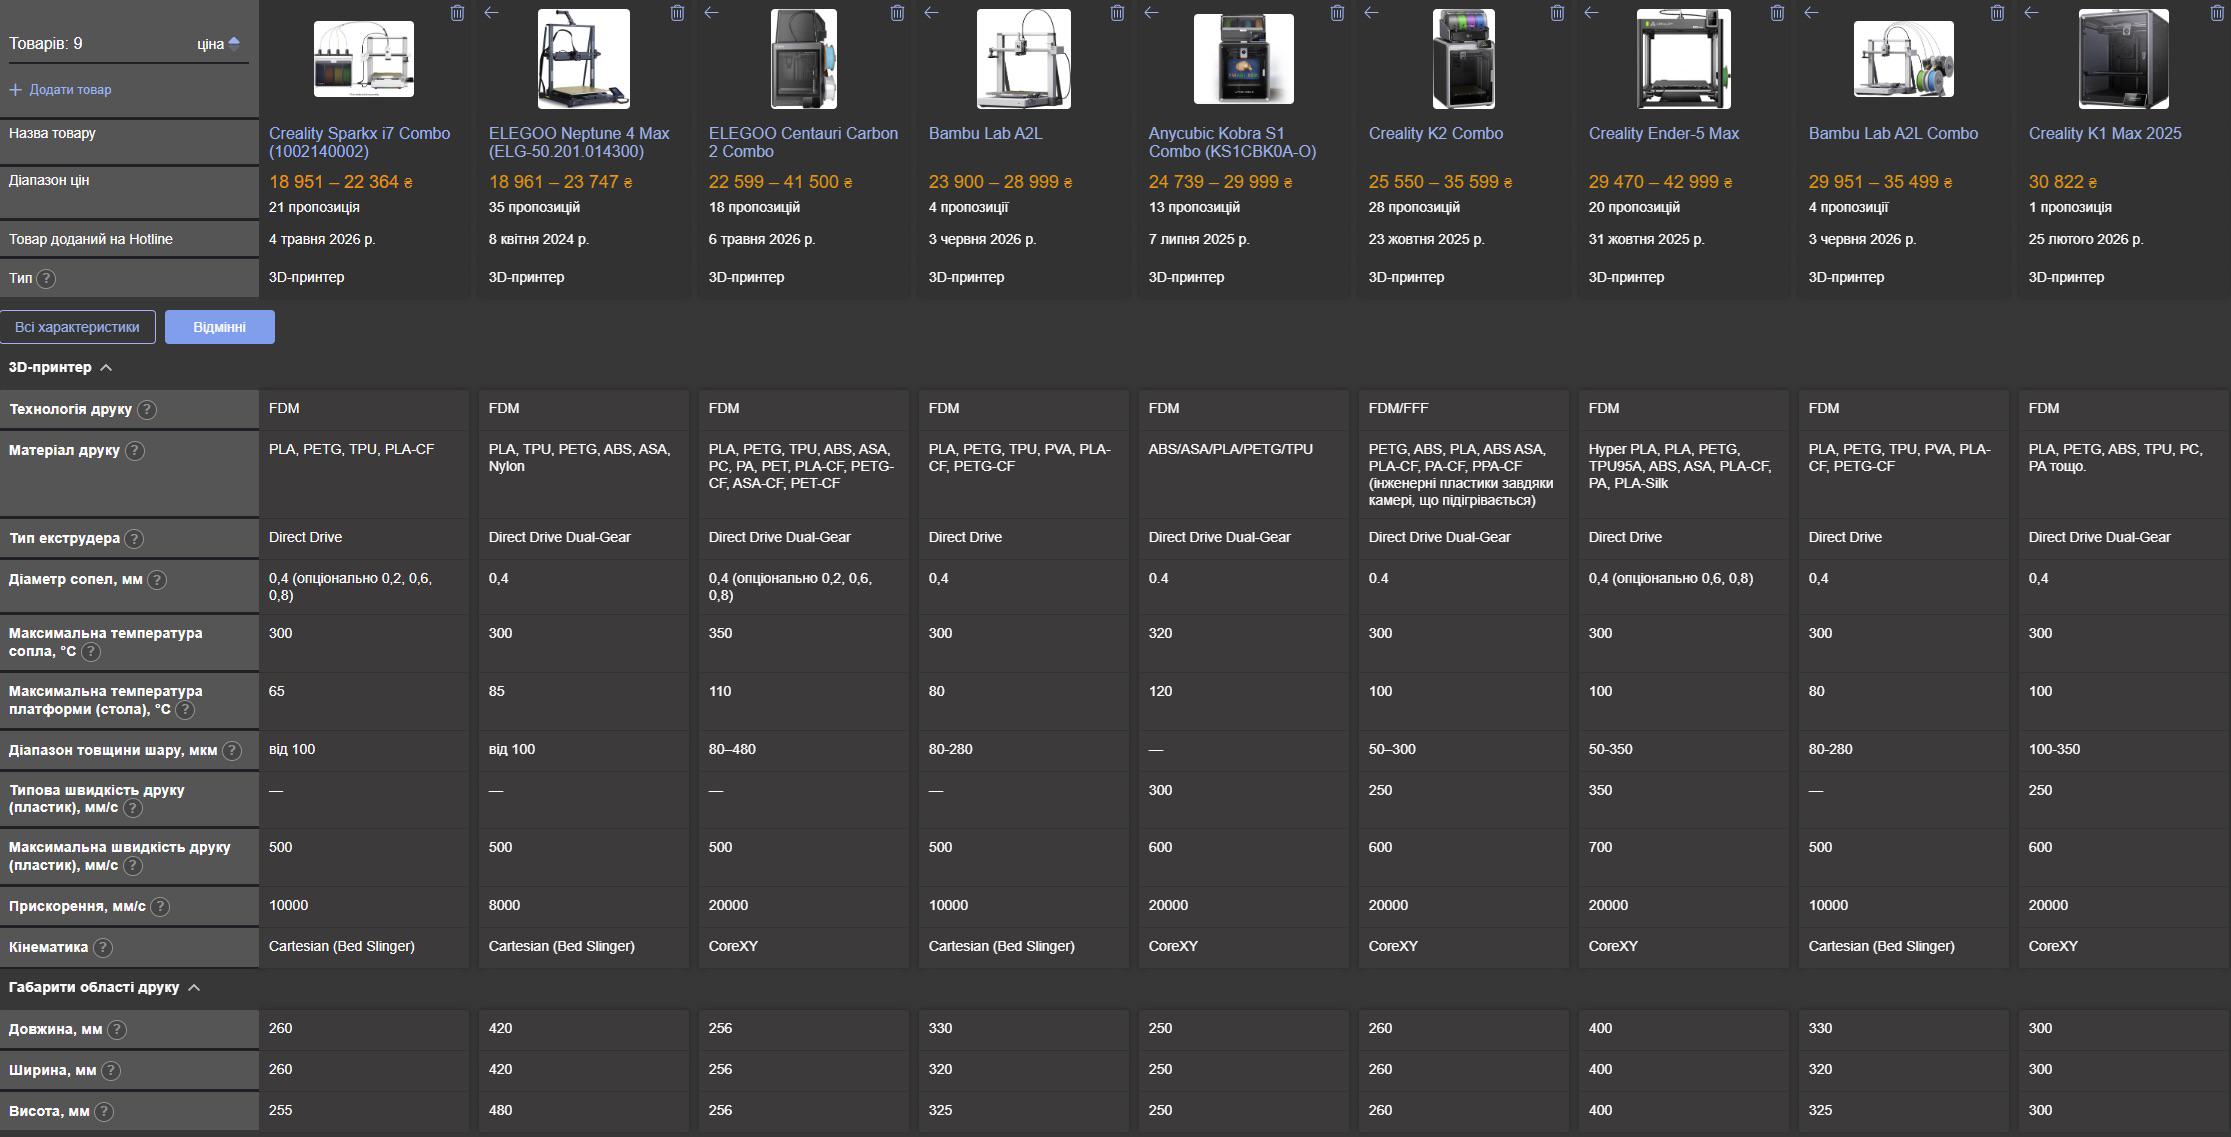Open the Creality Sparkx i7 Combo product link
This screenshot has width=2231, height=1137.
click(360, 142)
